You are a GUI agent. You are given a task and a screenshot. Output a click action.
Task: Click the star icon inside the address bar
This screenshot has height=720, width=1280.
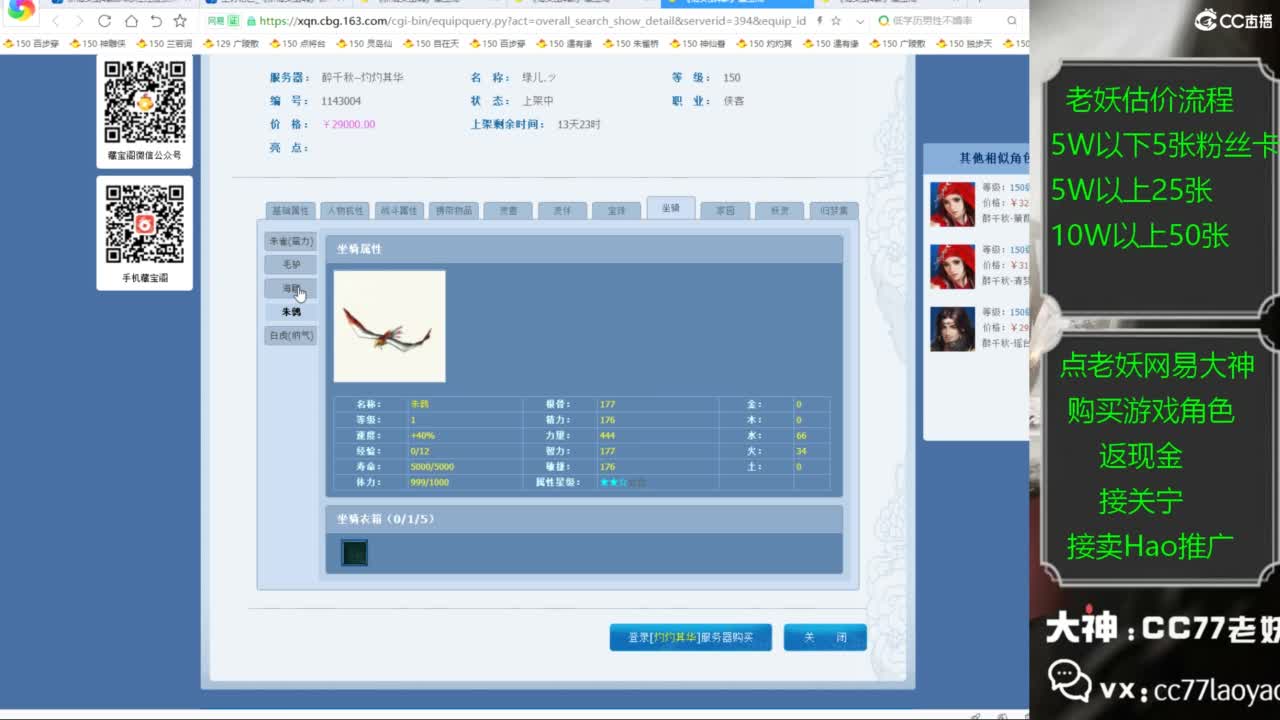836,21
